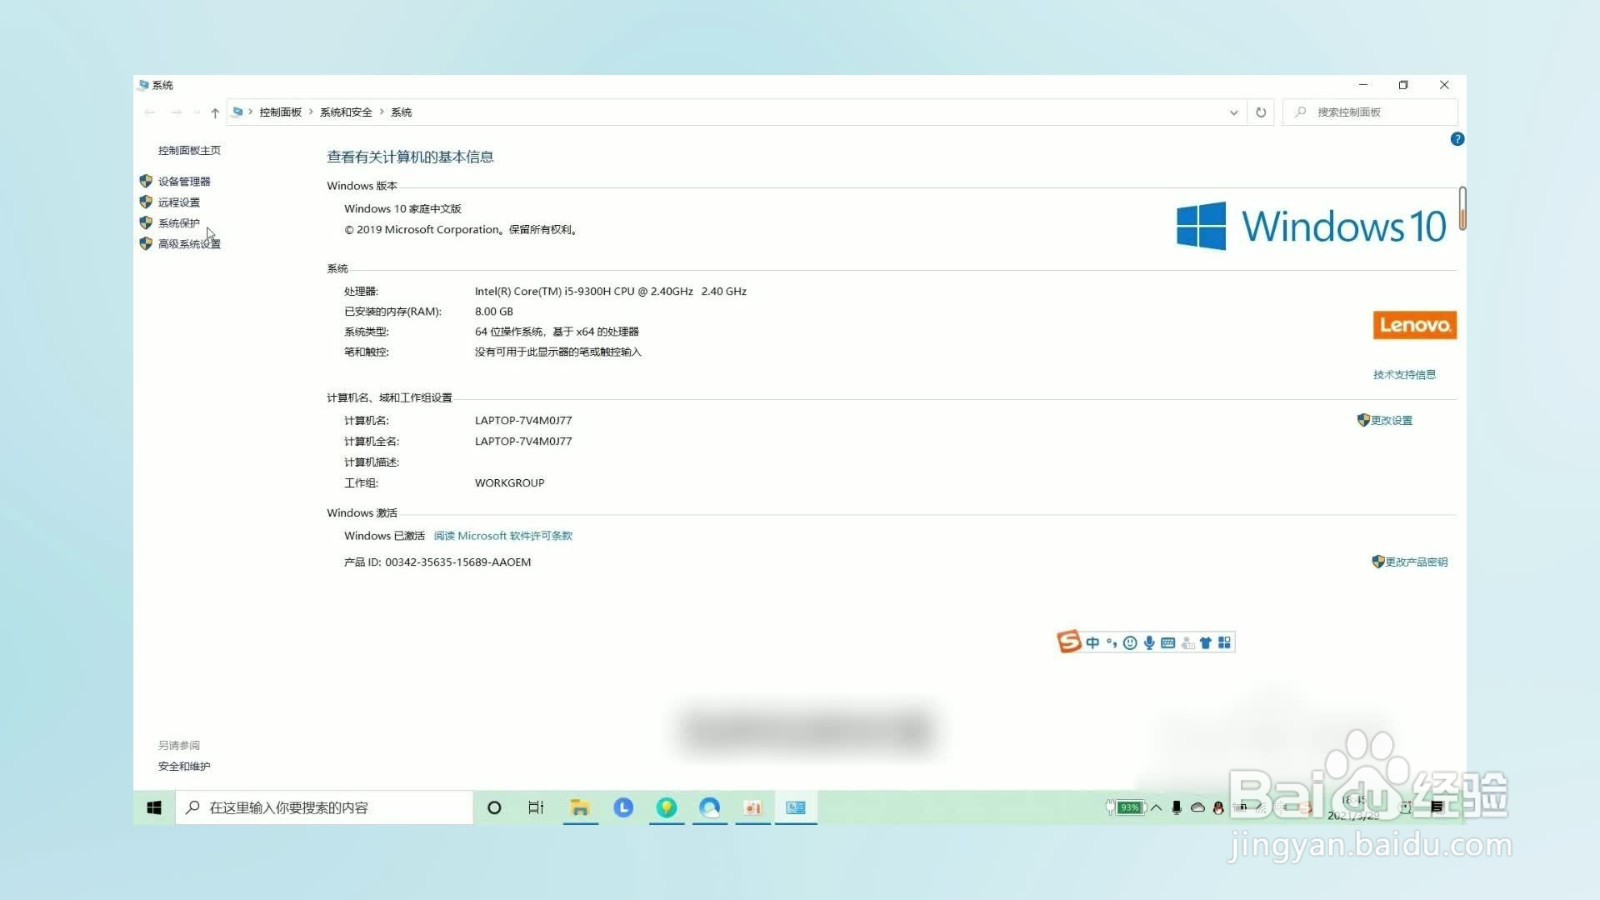Open the IME skin shirt icon
1600x900 pixels.
pos(1206,643)
